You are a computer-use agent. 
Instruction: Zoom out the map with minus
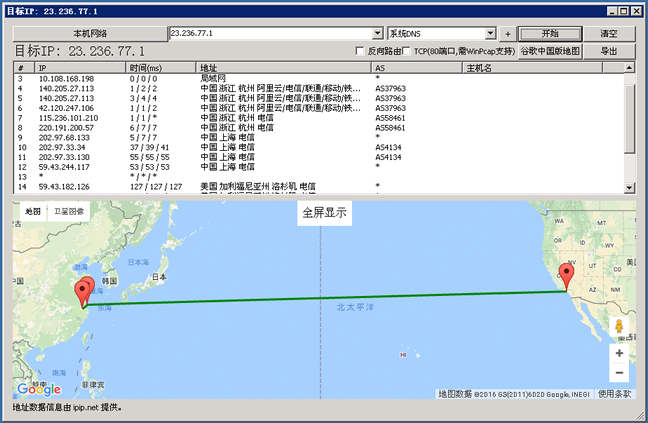coord(619,373)
